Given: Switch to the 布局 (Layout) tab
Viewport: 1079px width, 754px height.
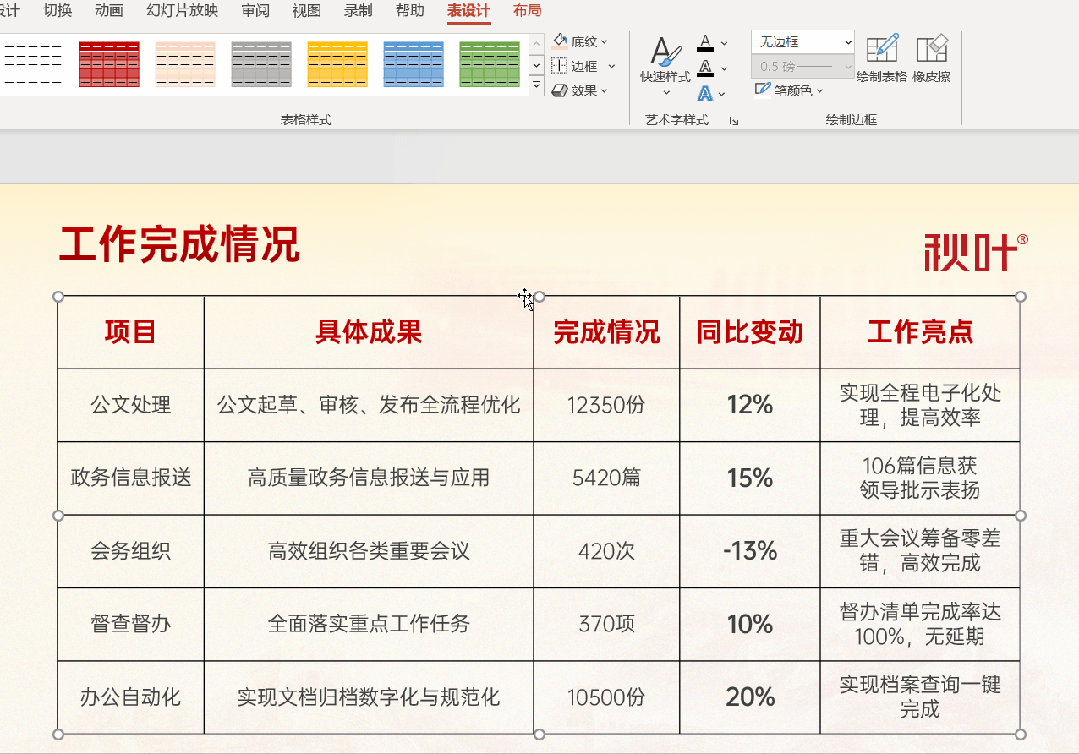Looking at the screenshot, I should [526, 11].
